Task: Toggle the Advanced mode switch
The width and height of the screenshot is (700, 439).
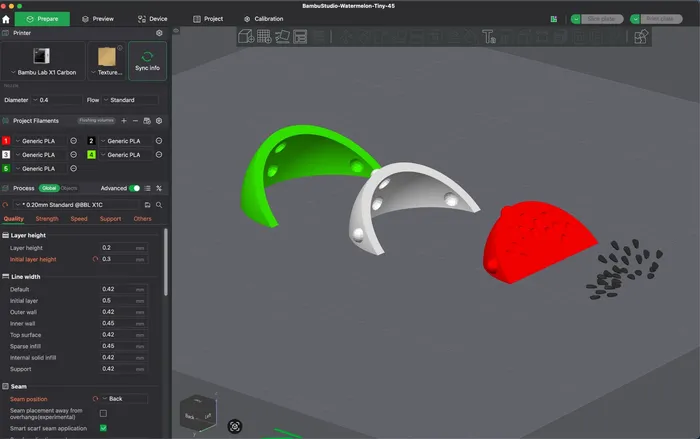Action: (x=135, y=188)
